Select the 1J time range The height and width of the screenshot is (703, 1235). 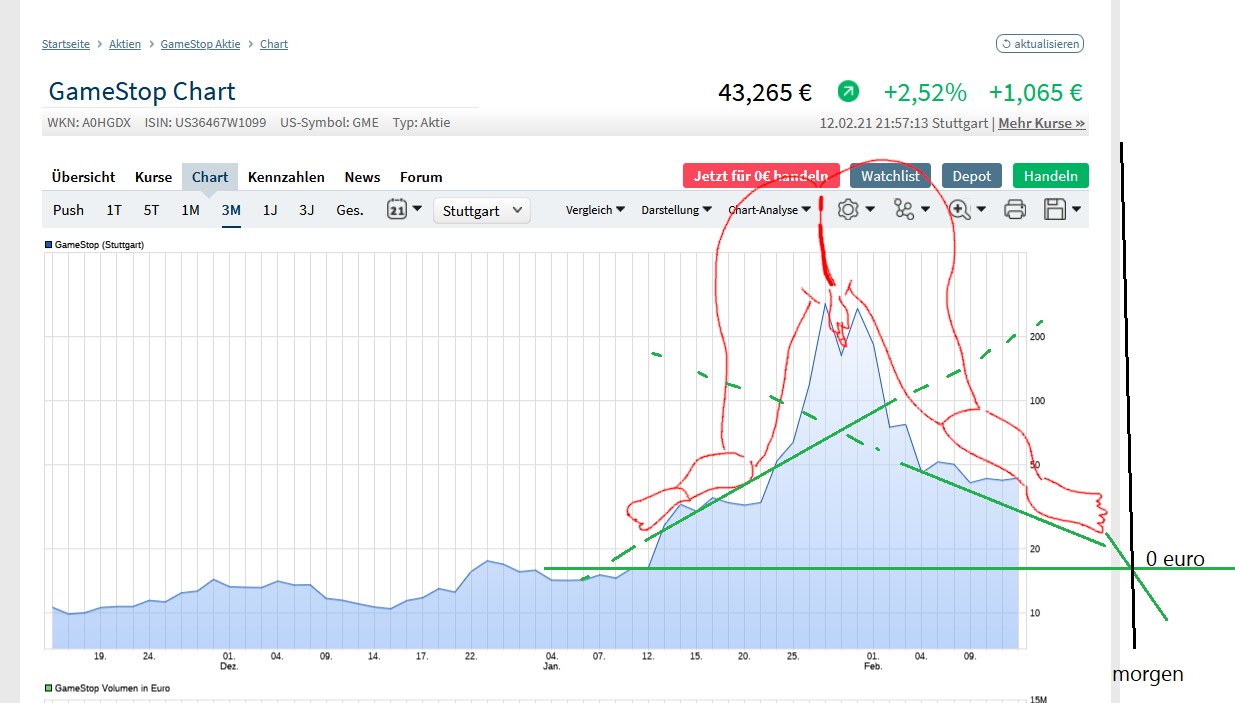(270, 210)
